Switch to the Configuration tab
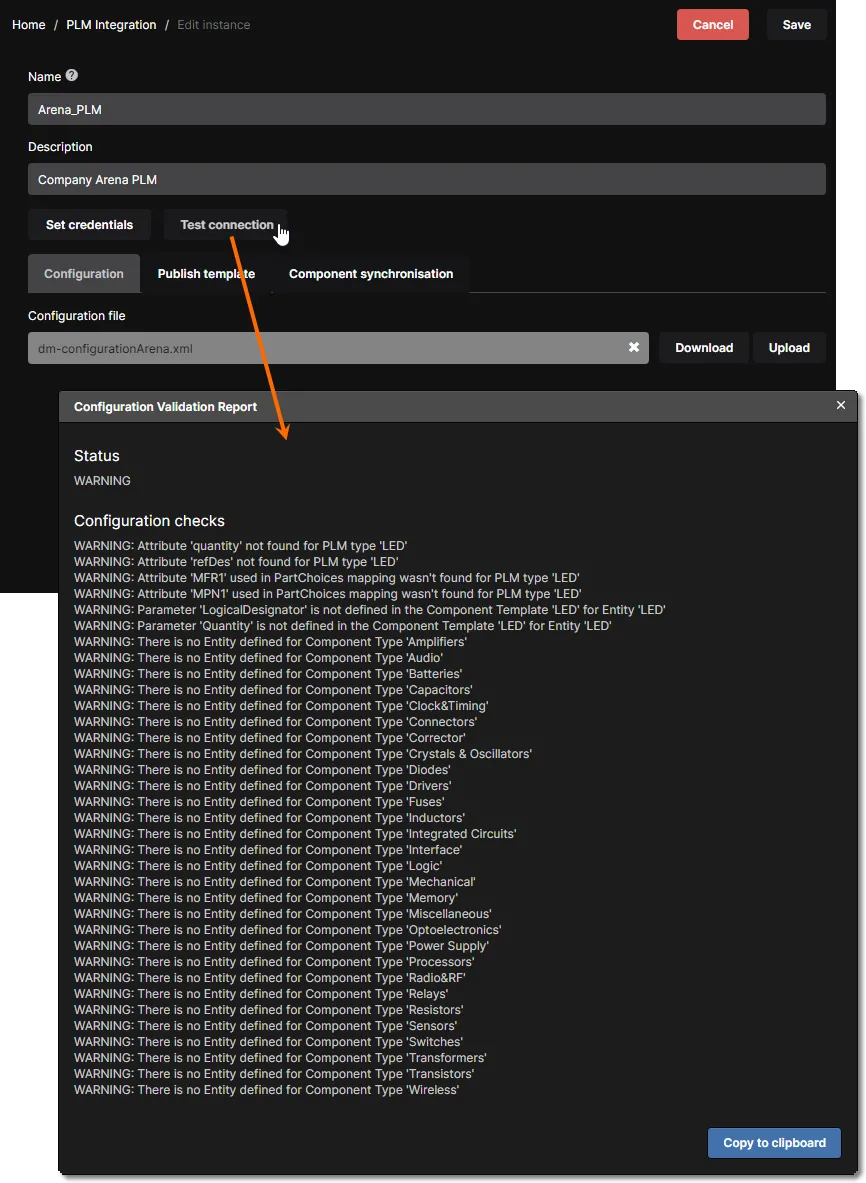 pos(84,274)
